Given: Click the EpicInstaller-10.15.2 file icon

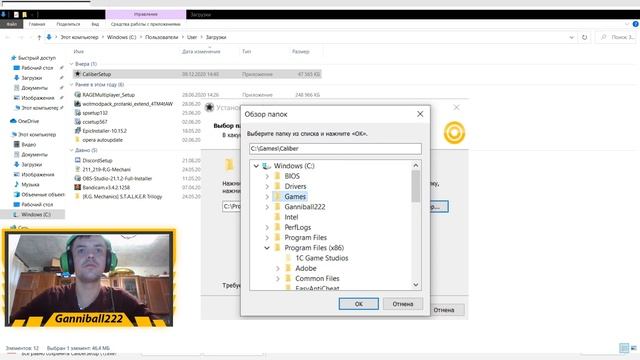Looking at the screenshot, I should point(78,131).
